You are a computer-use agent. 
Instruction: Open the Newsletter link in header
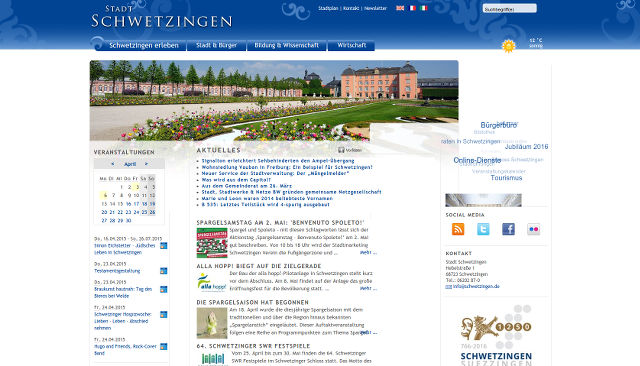(x=375, y=8)
